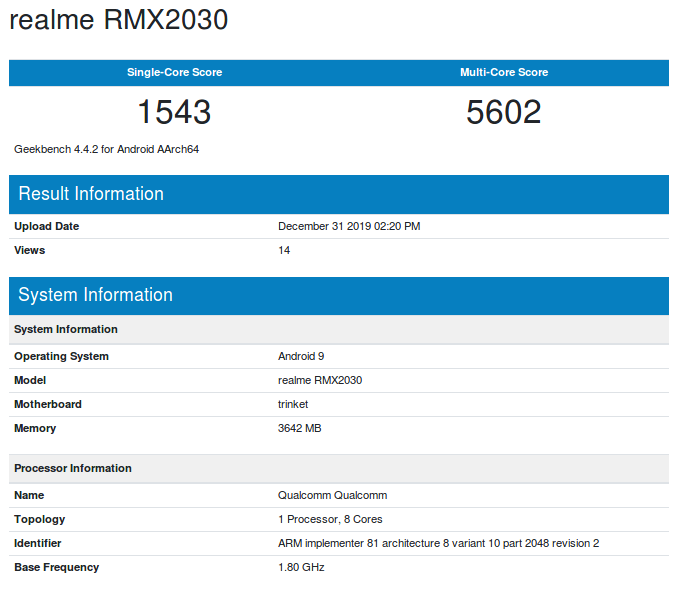Select the Processor Information subheader
The height and width of the screenshot is (590, 677).
tap(339, 469)
